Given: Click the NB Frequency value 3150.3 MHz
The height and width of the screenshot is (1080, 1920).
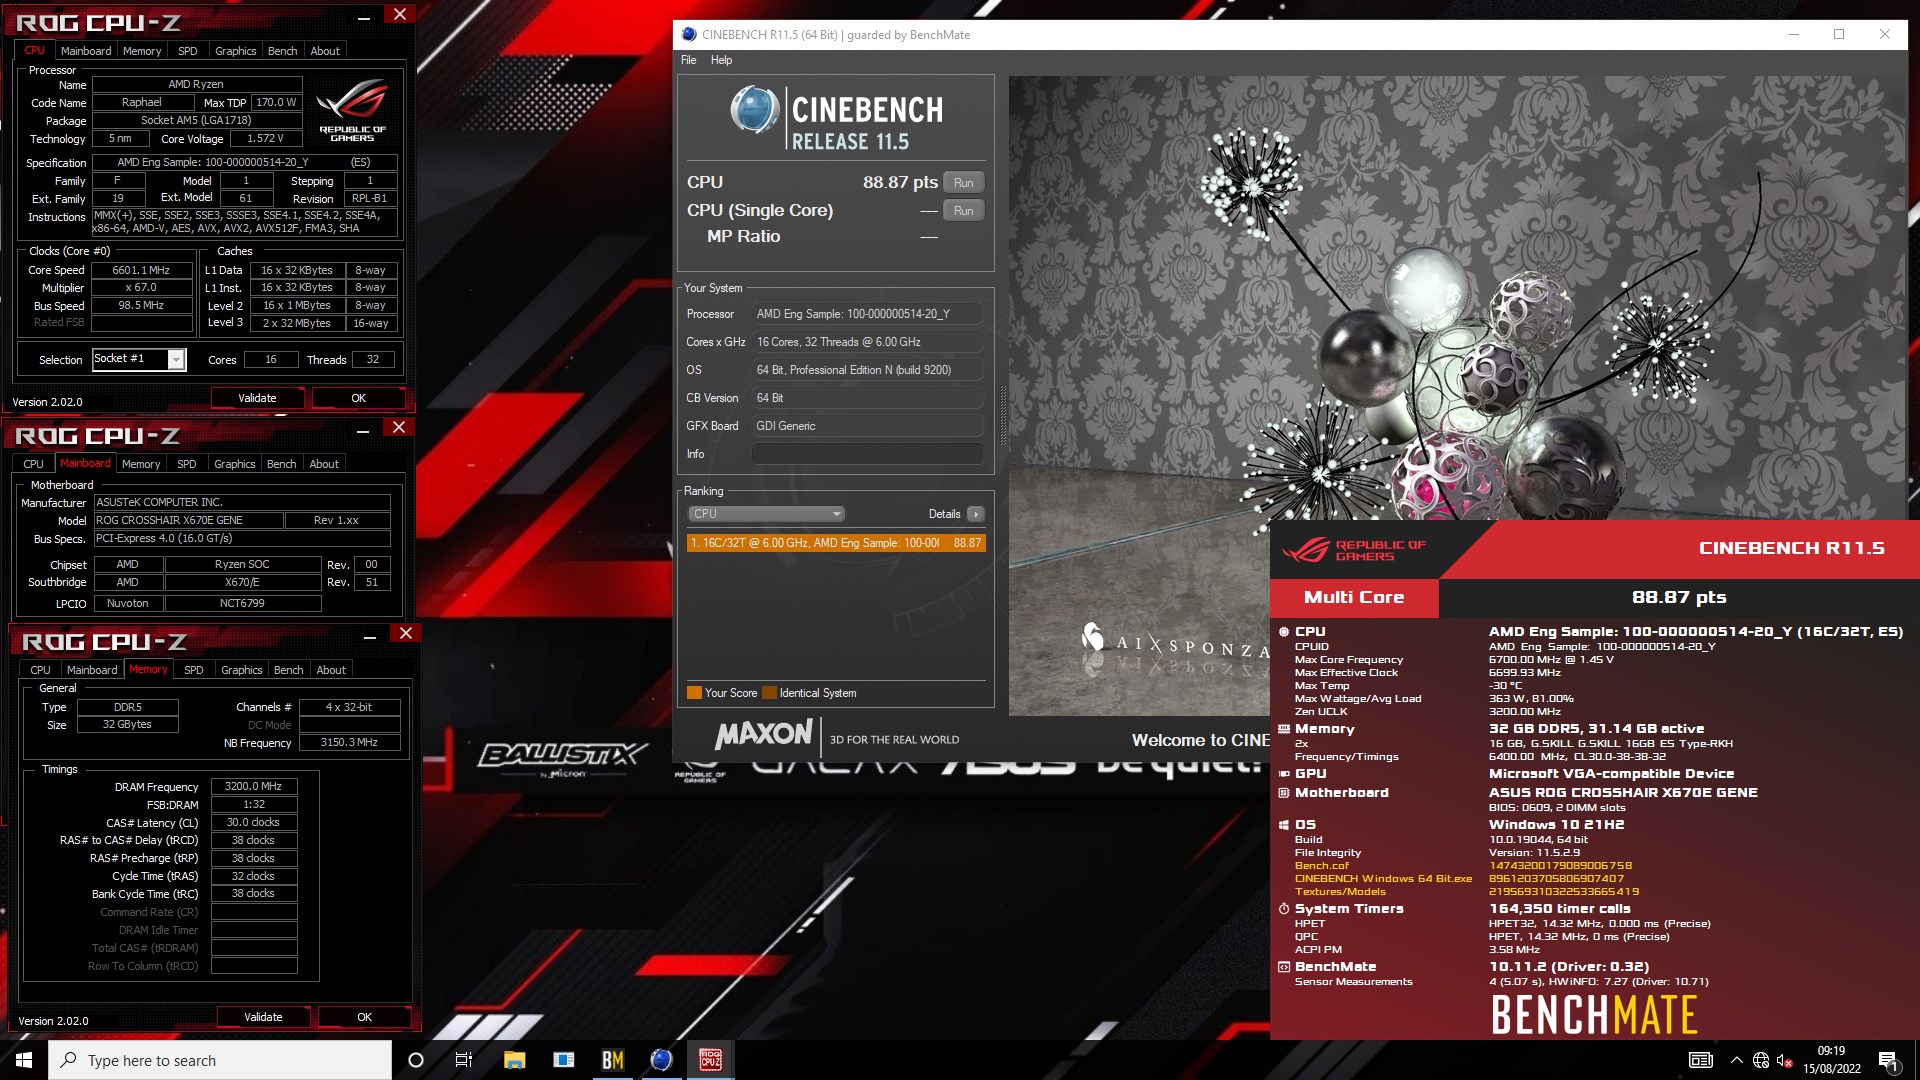Looking at the screenshot, I should (x=350, y=743).
